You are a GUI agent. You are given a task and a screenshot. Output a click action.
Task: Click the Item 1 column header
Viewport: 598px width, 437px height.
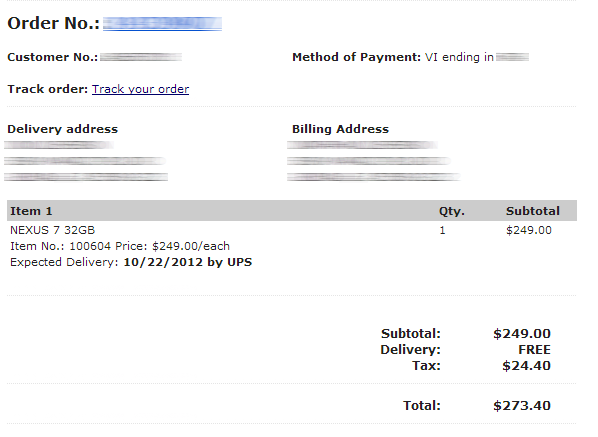click(x=31, y=211)
